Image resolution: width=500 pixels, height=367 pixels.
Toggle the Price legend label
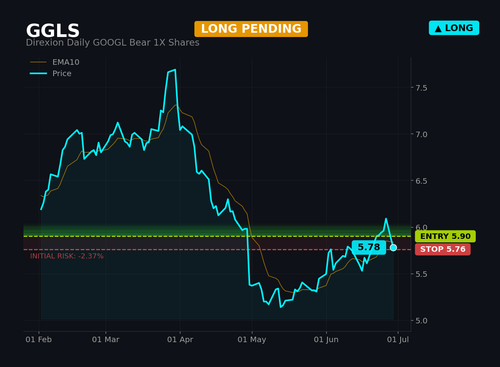[x=62, y=73]
